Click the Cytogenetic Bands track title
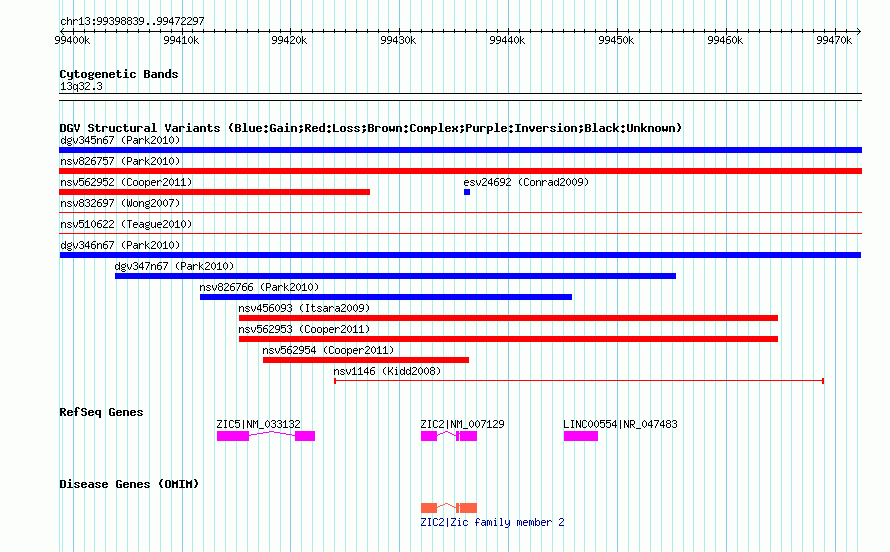Image resolution: width=890 pixels, height=552 pixels. click(119, 74)
